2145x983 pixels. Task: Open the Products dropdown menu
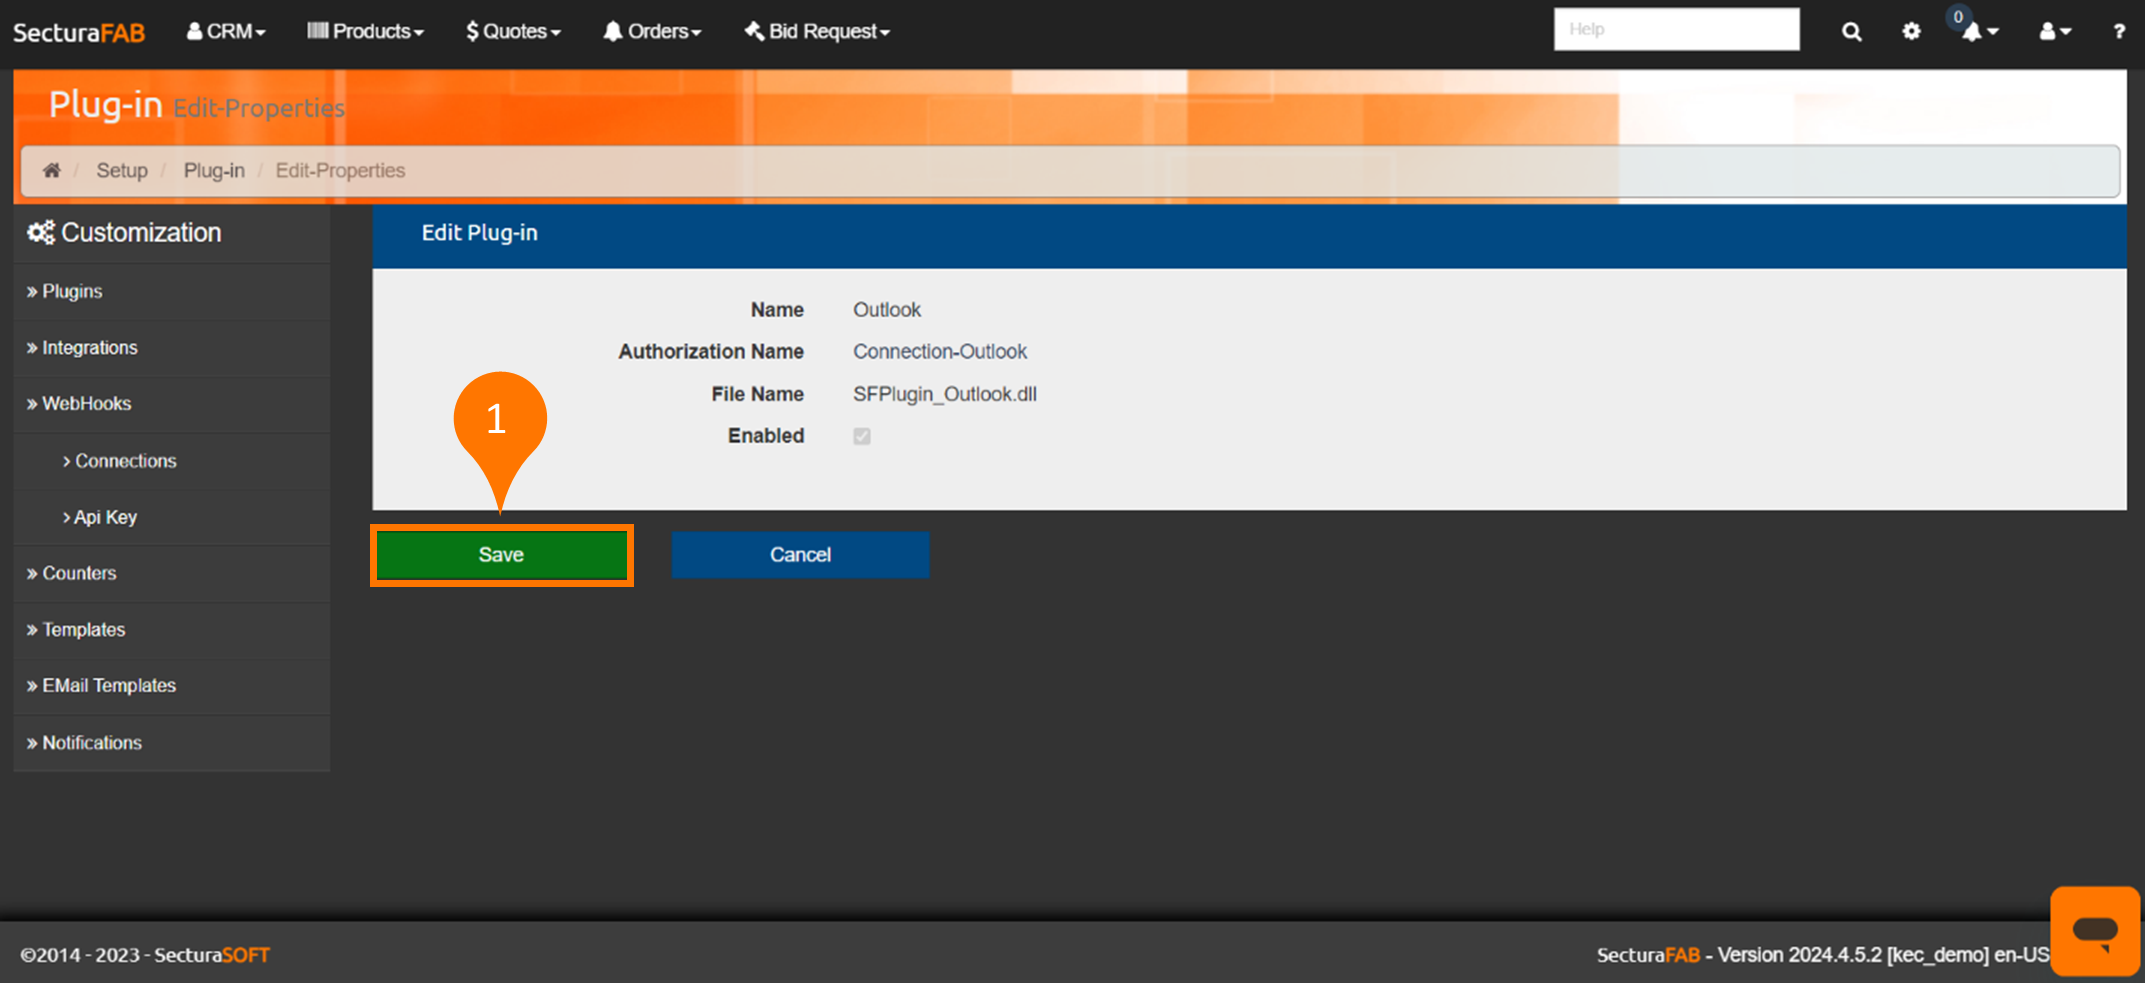[x=365, y=31]
